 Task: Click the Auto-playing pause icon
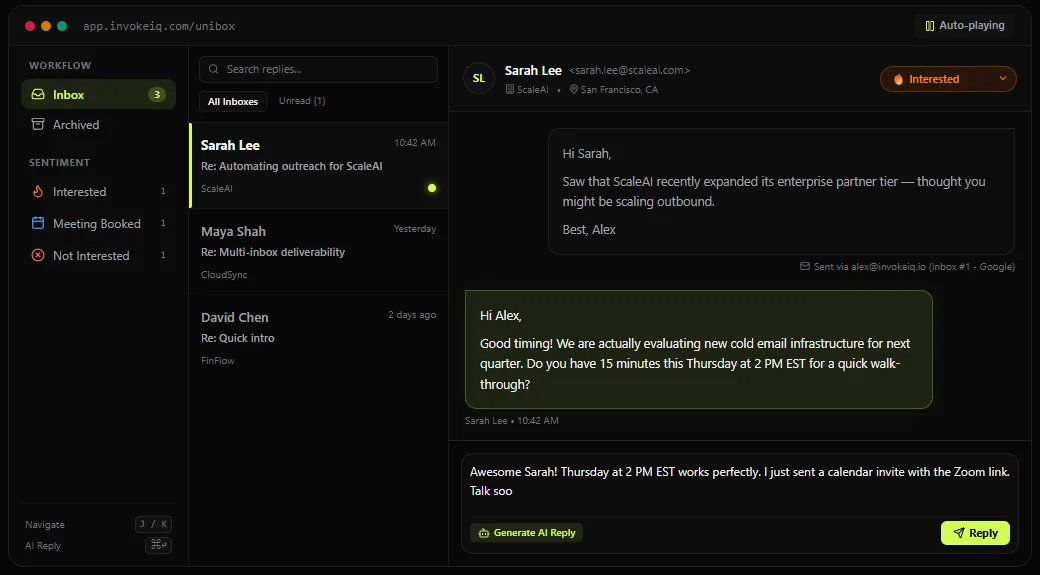click(930, 26)
